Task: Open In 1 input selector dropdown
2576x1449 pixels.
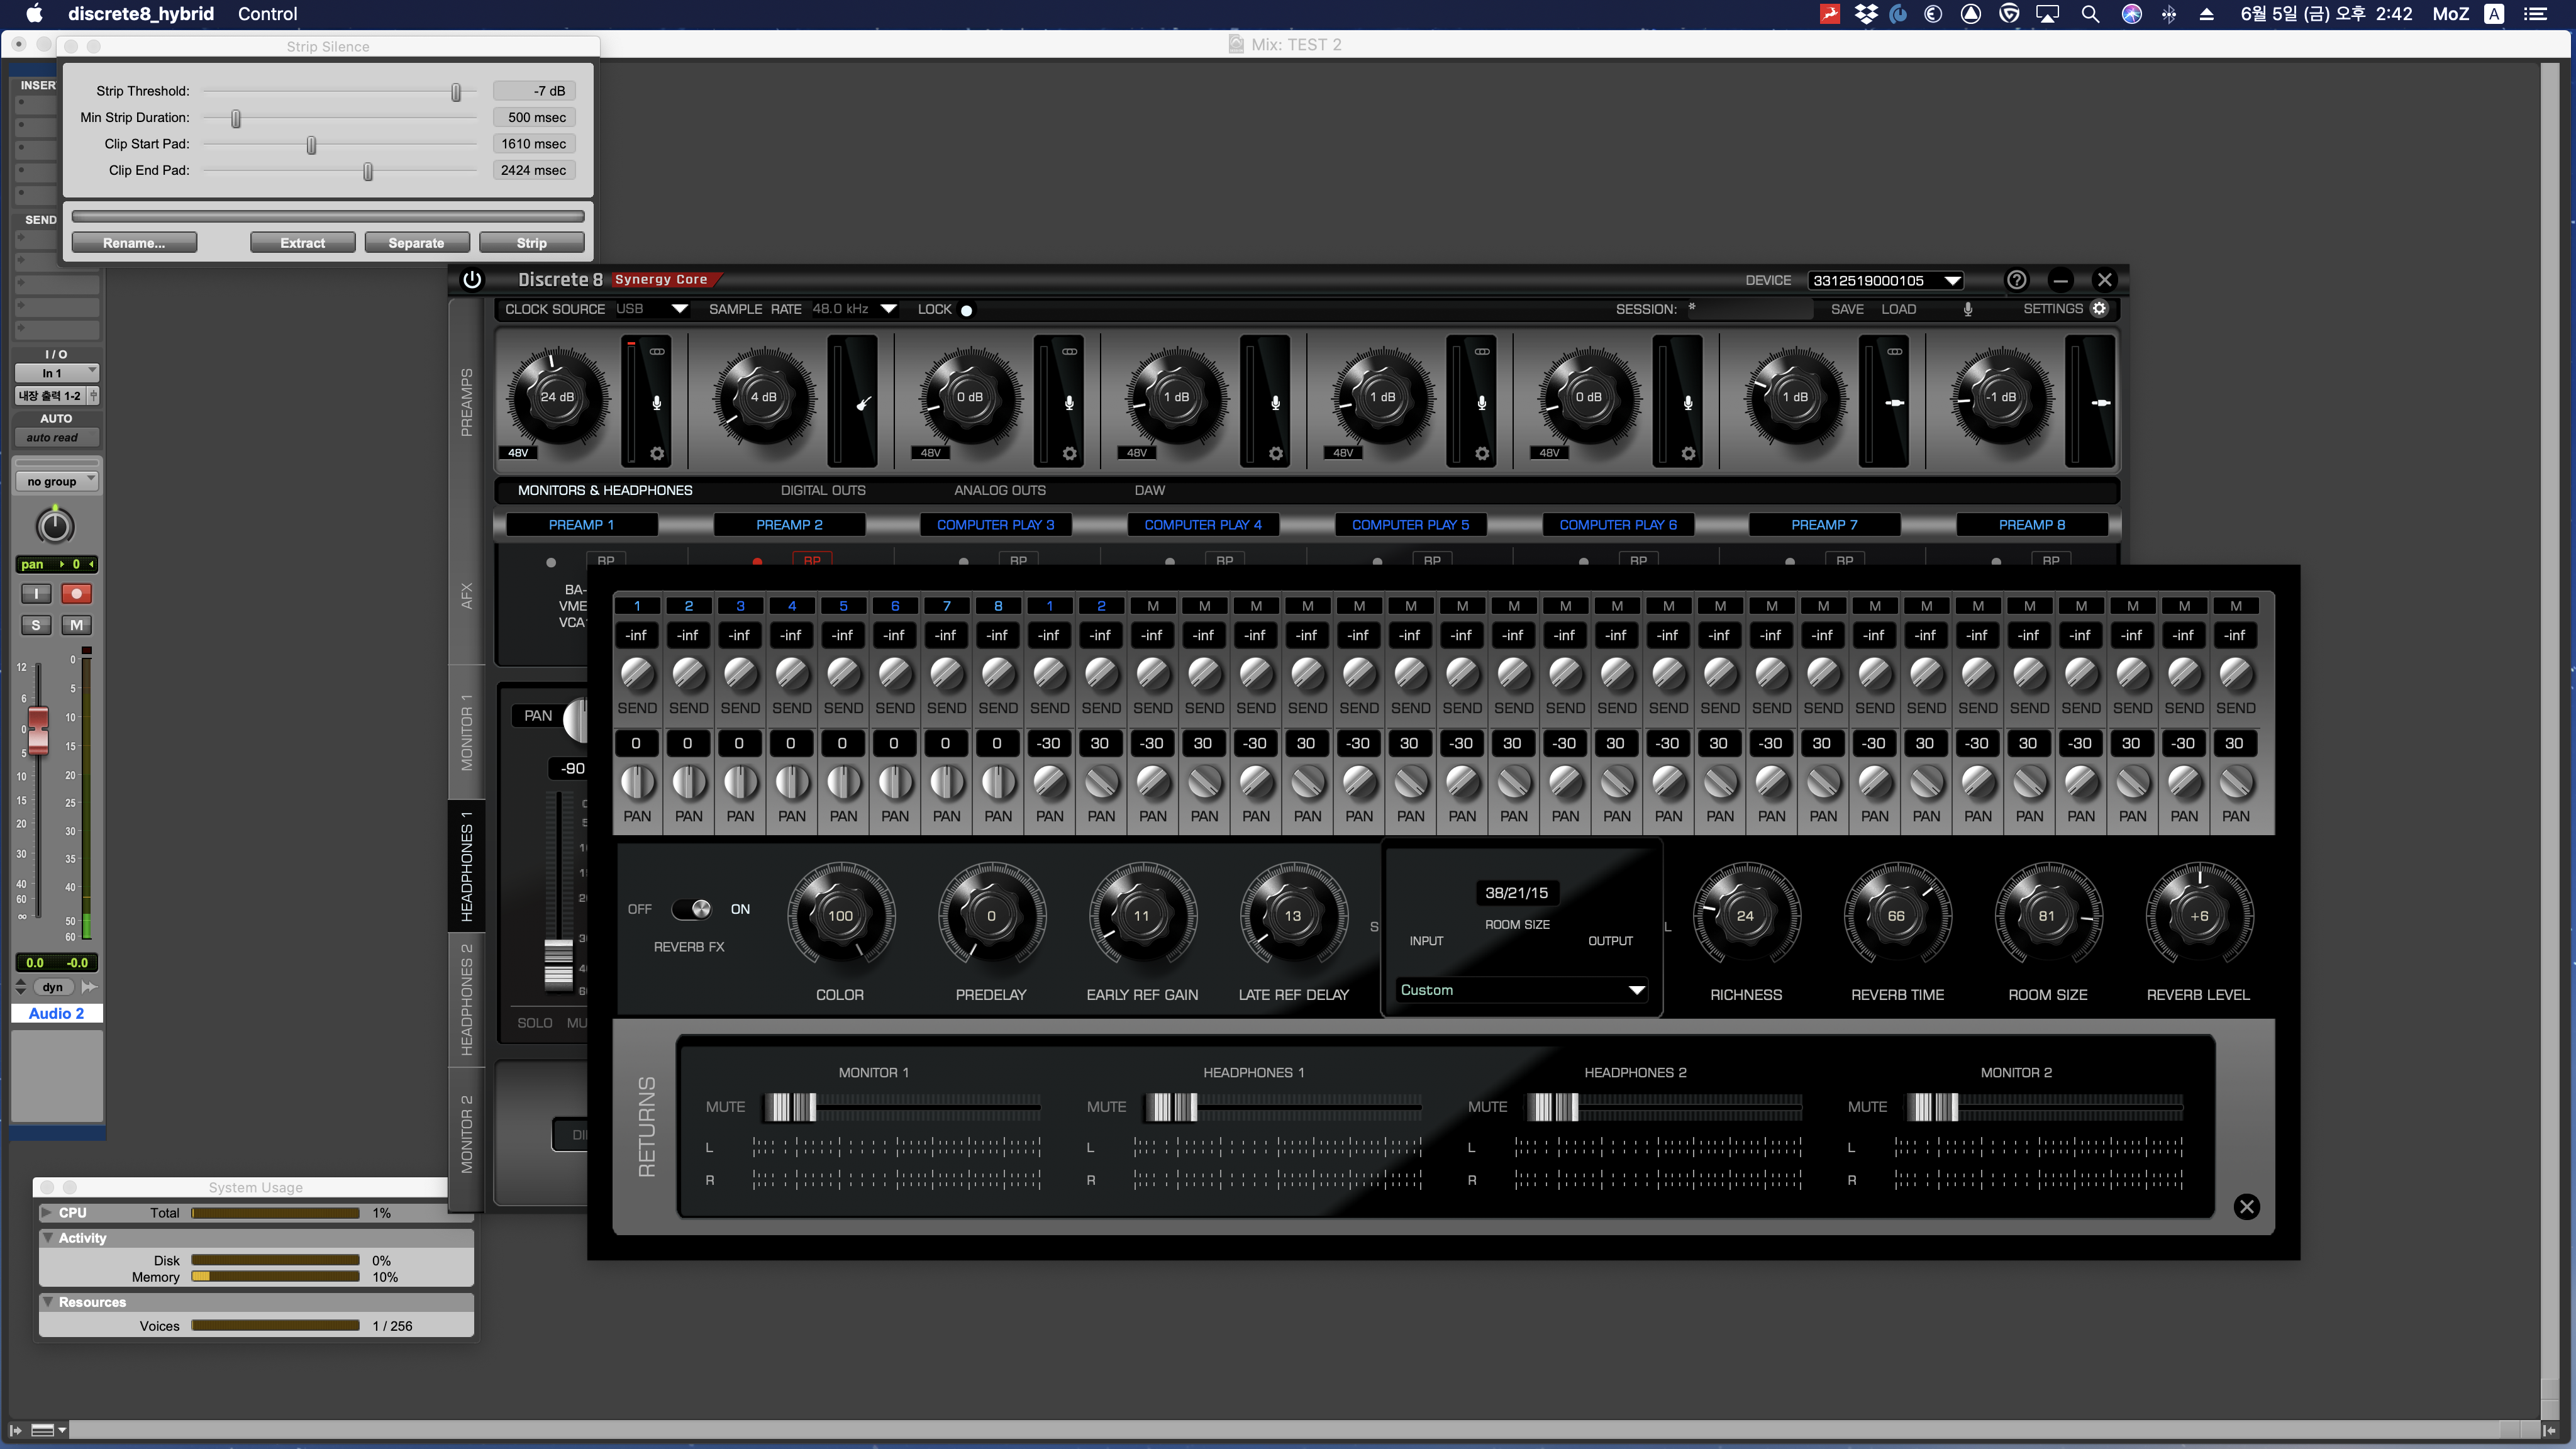Action: [56, 373]
